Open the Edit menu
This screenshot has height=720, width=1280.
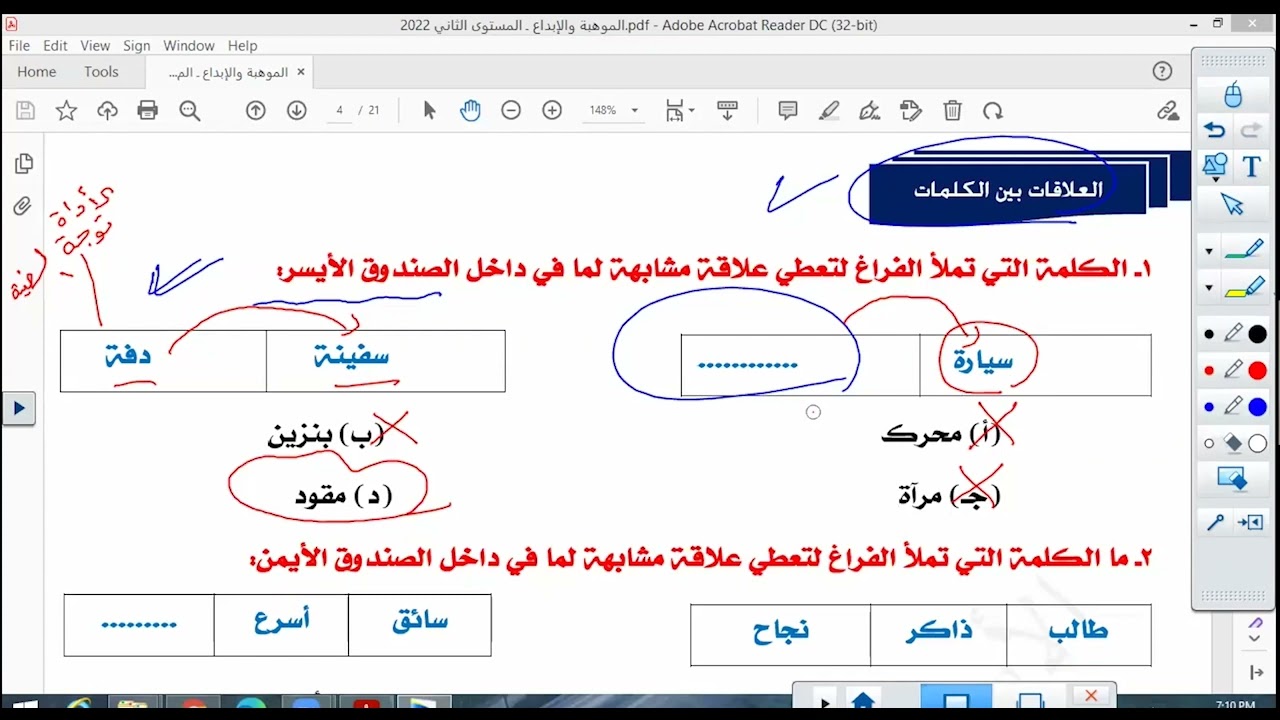pos(55,46)
